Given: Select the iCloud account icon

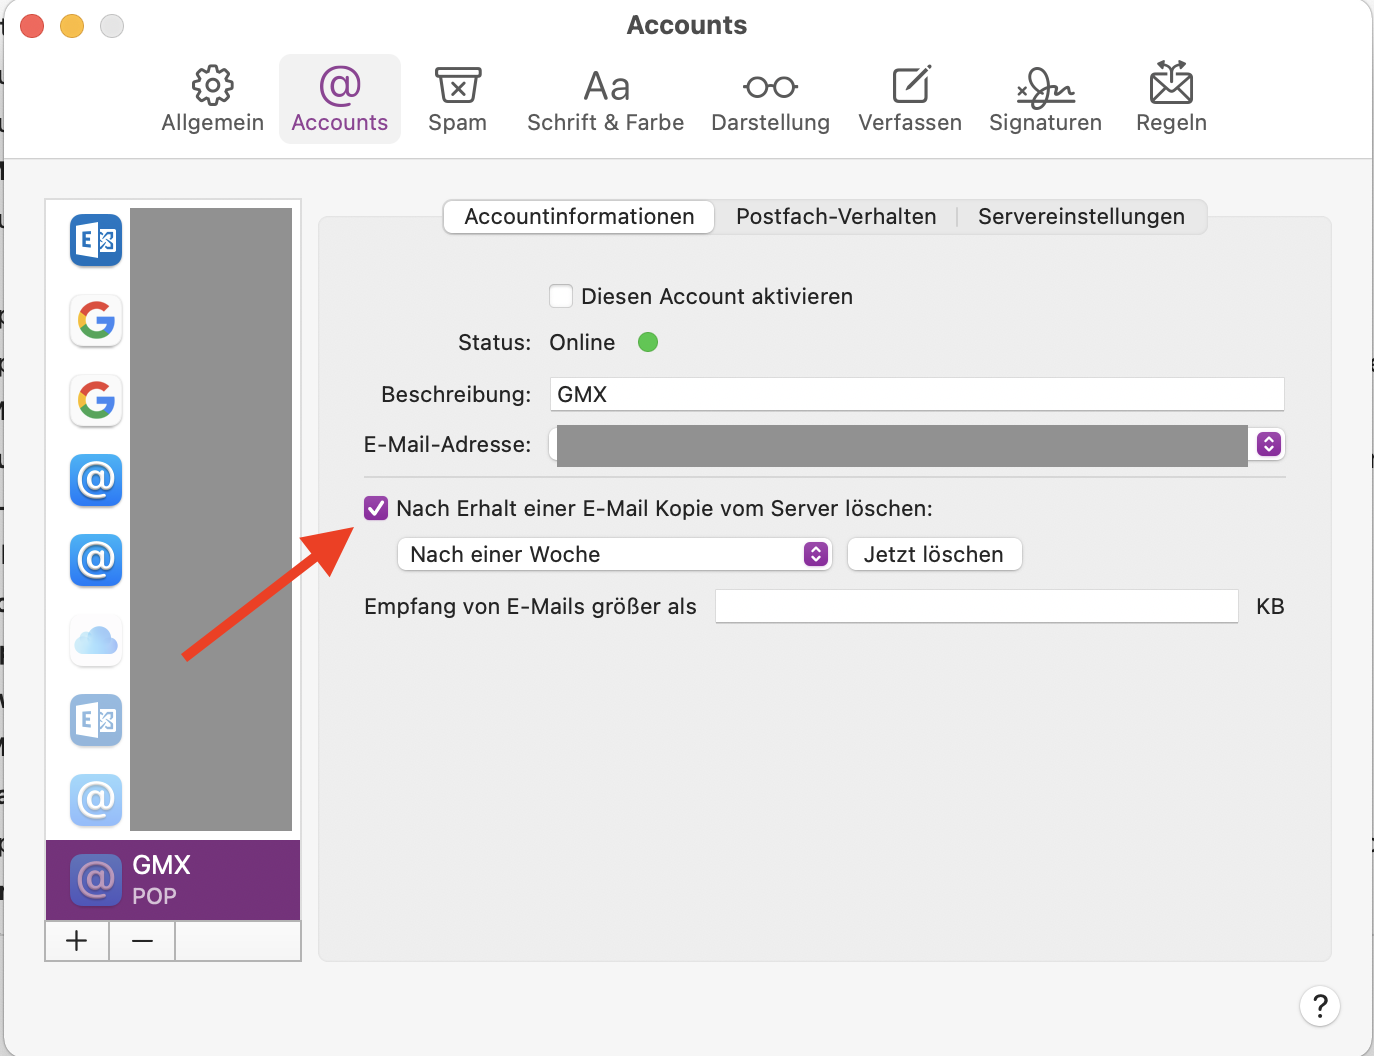Looking at the screenshot, I should [96, 640].
